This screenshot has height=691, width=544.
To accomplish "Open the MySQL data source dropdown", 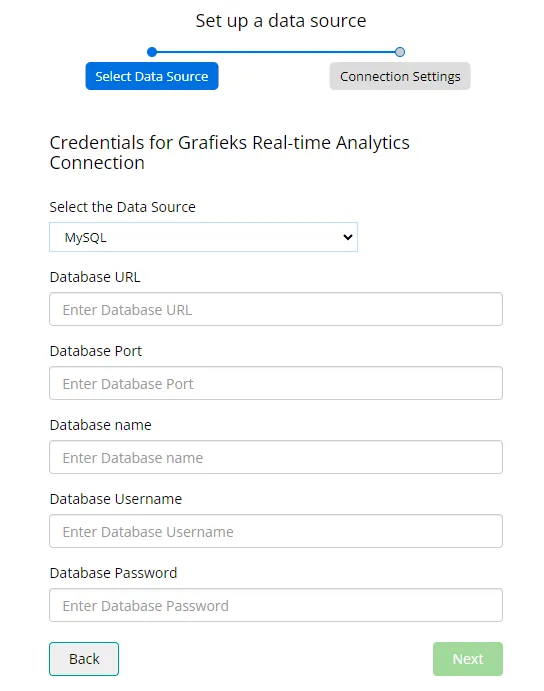I will coord(203,237).
